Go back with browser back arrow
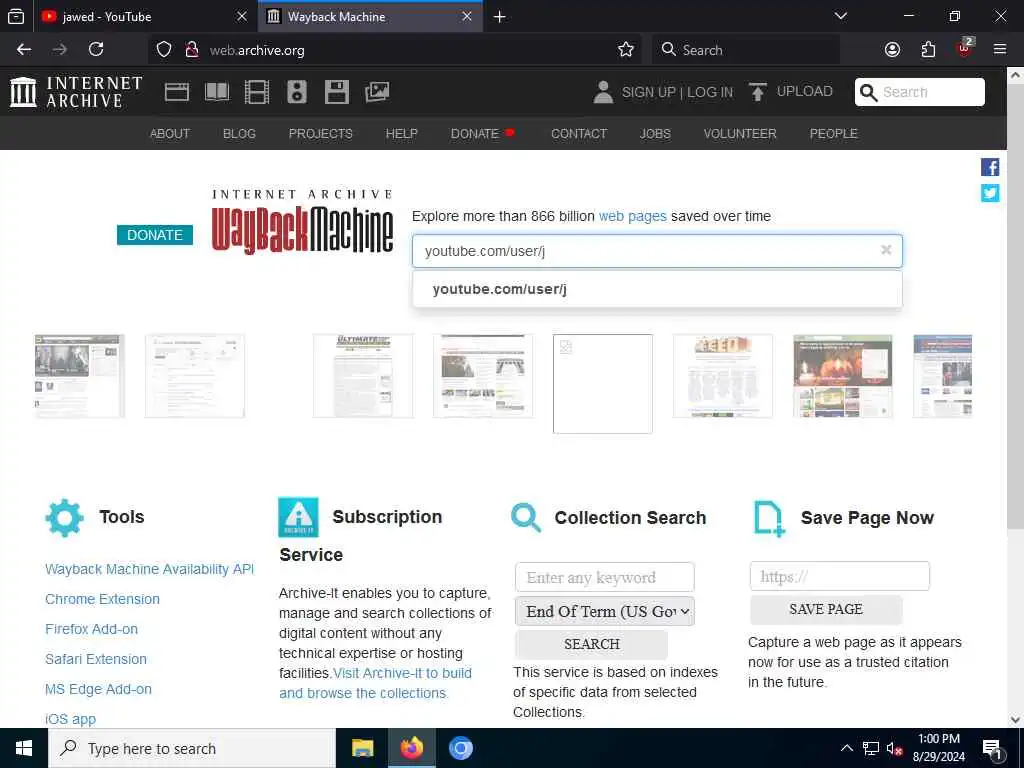 [x=24, y=50]
